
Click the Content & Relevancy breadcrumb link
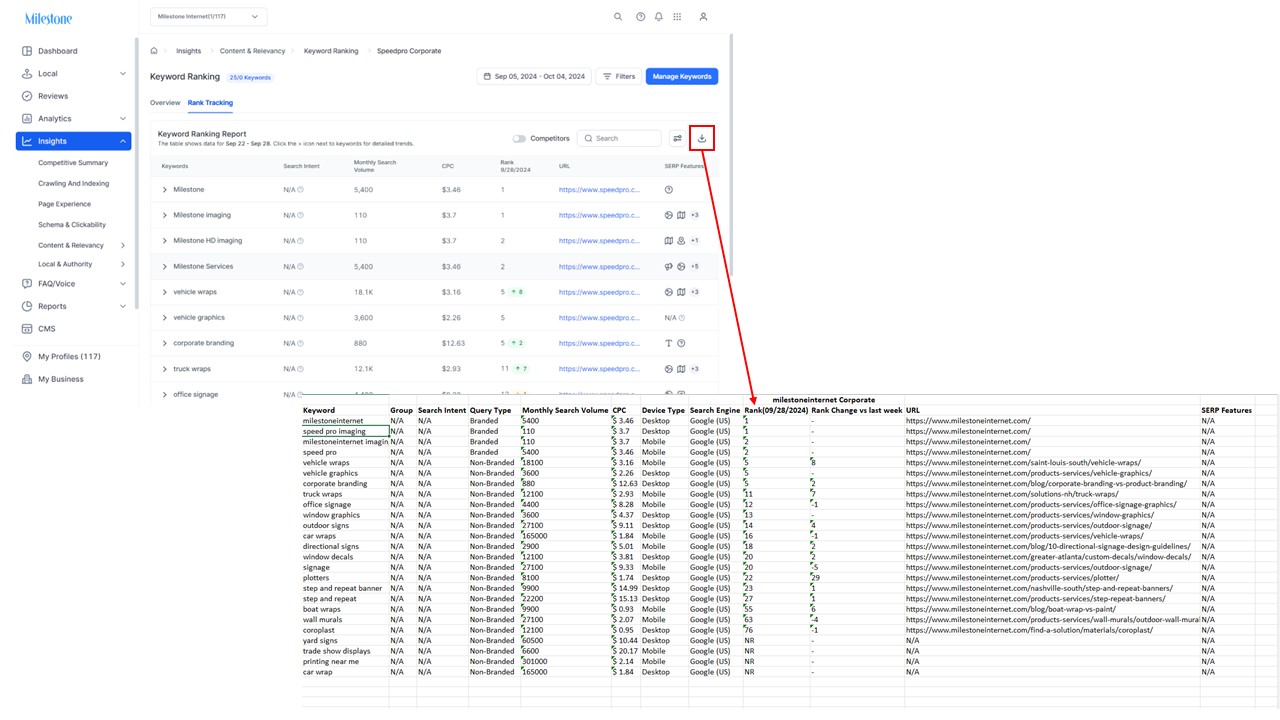click(252, 51)
